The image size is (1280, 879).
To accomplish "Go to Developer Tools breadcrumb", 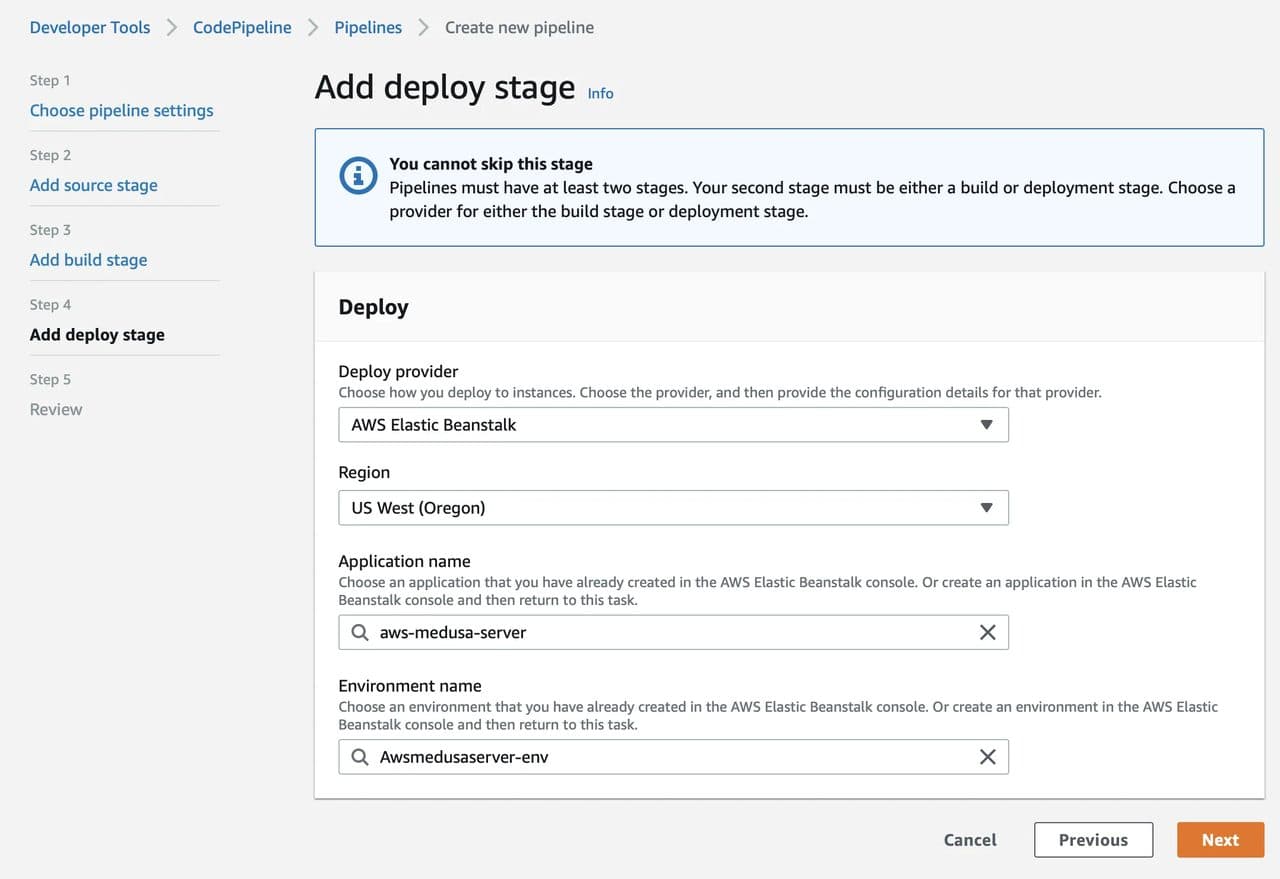I will (x=90, y=27).
